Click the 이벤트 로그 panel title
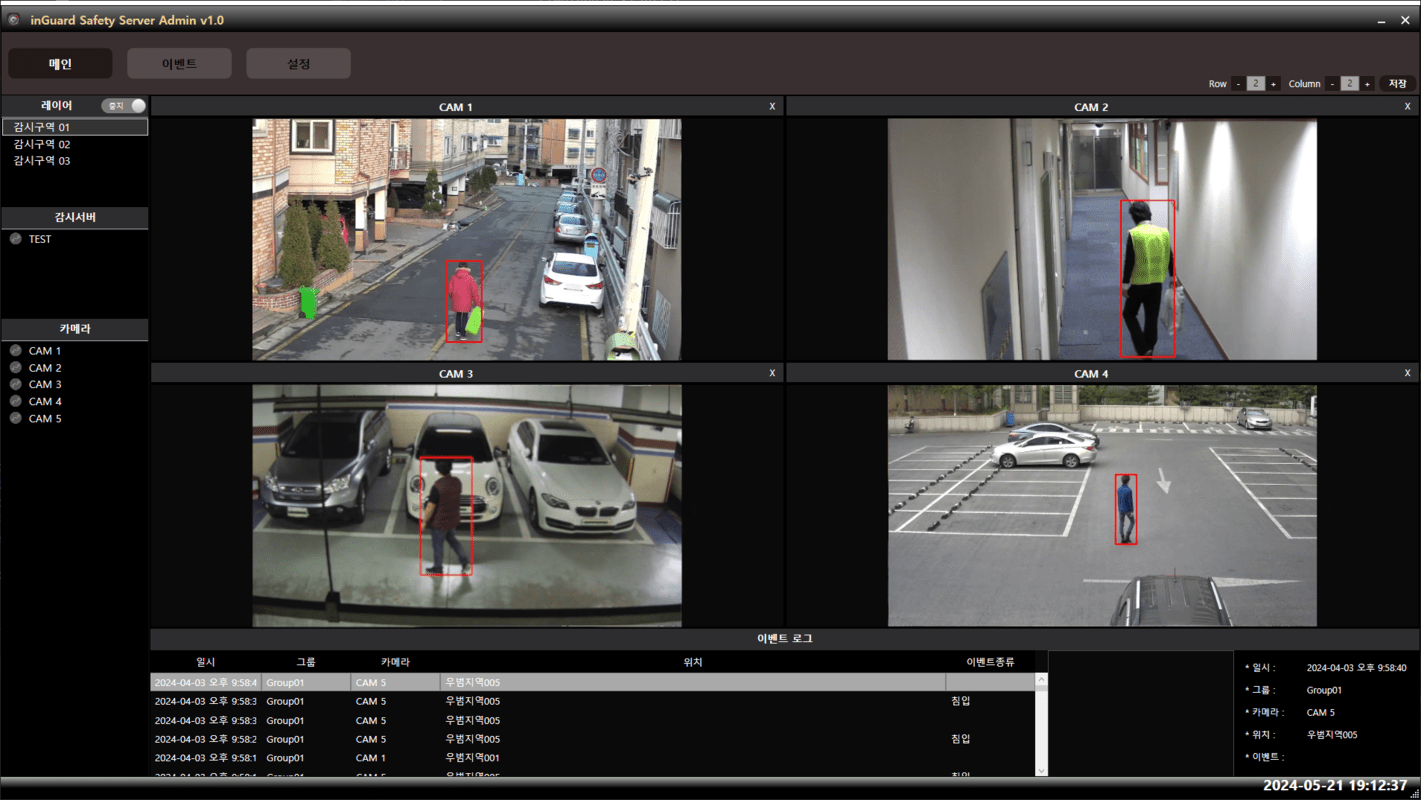The height and width of the screenshot is (800, 1421). tap(785, 638)
